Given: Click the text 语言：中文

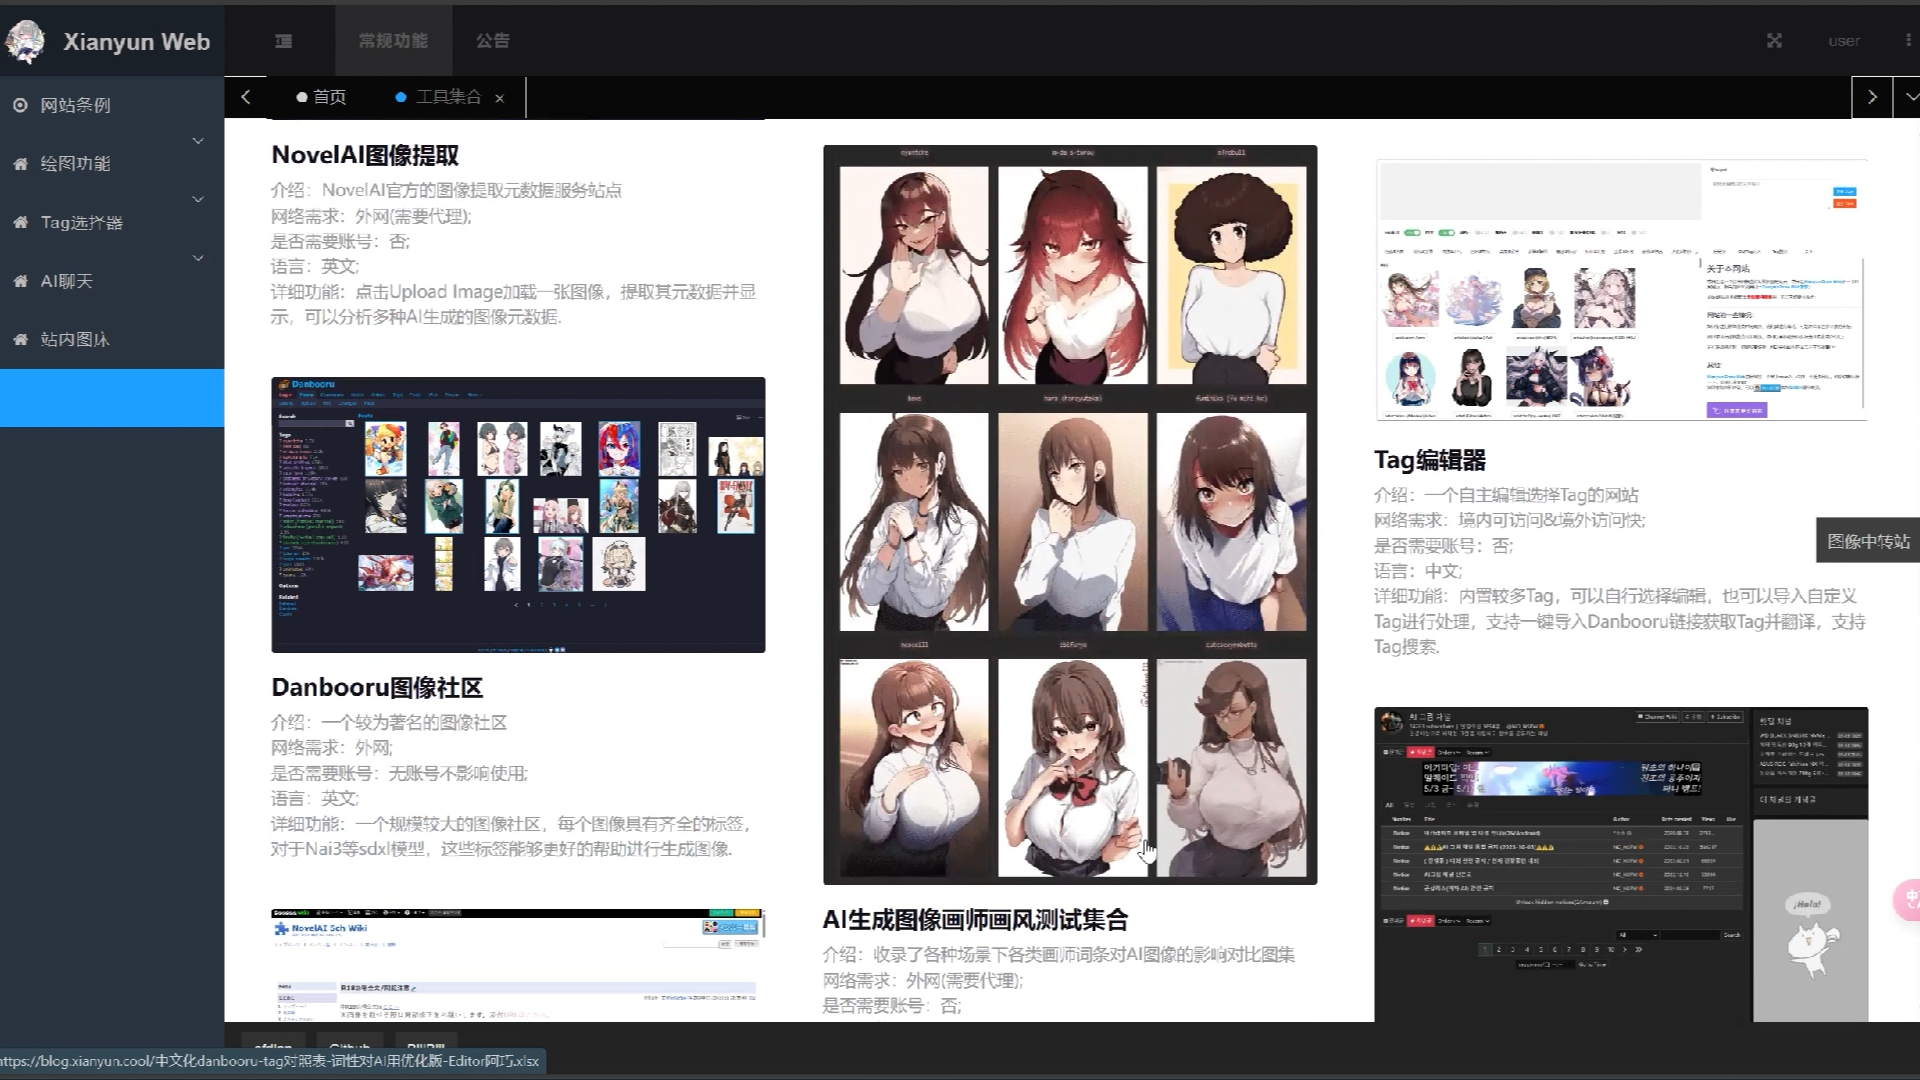Looking at the screenshot, I should point(1418,571).
